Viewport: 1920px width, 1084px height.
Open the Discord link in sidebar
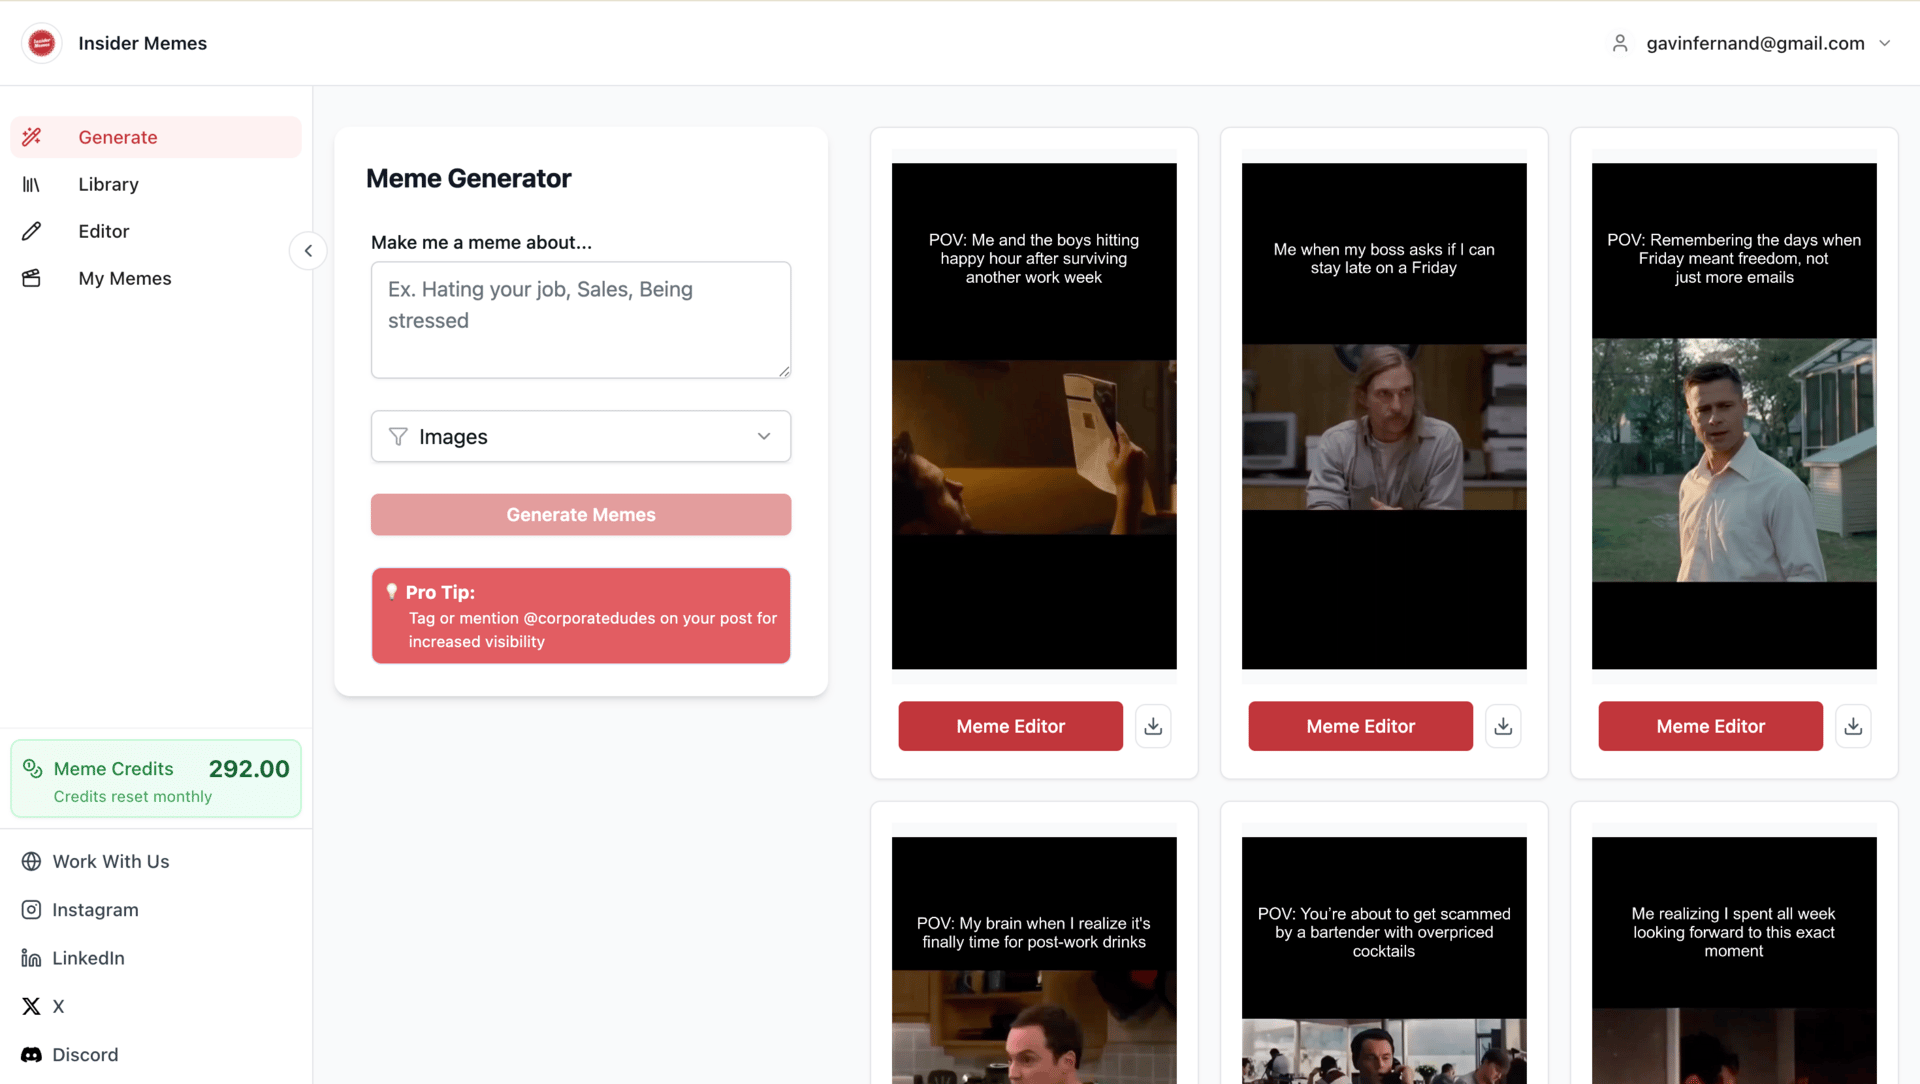(85, 1055)
